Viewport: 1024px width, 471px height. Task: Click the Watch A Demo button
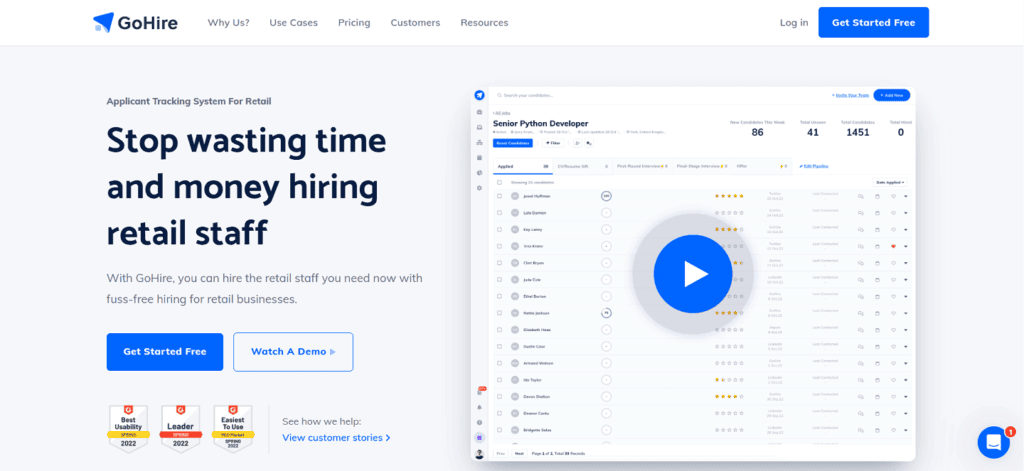[293, 352]
